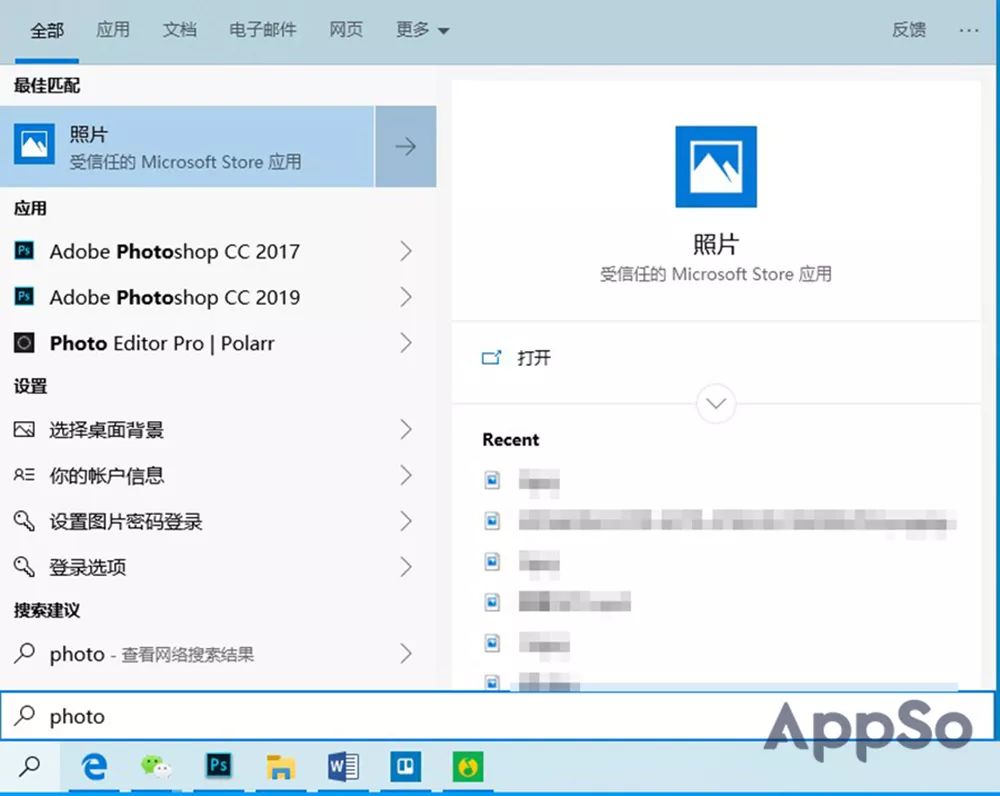Expand the 照片 result arrow
Screen dimensions: 1000x796
[x=406, y=147]
